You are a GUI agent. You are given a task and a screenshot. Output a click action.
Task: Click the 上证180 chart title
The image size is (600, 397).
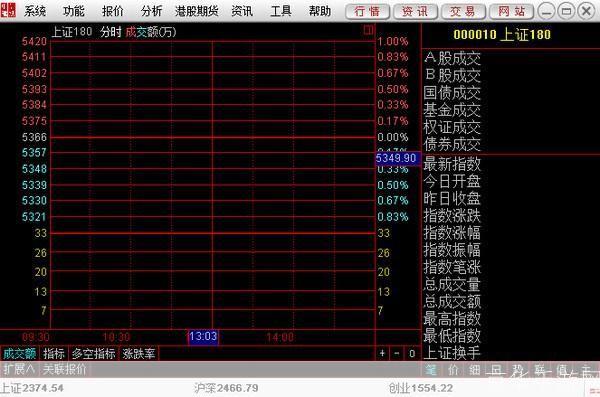click(72, 31)
